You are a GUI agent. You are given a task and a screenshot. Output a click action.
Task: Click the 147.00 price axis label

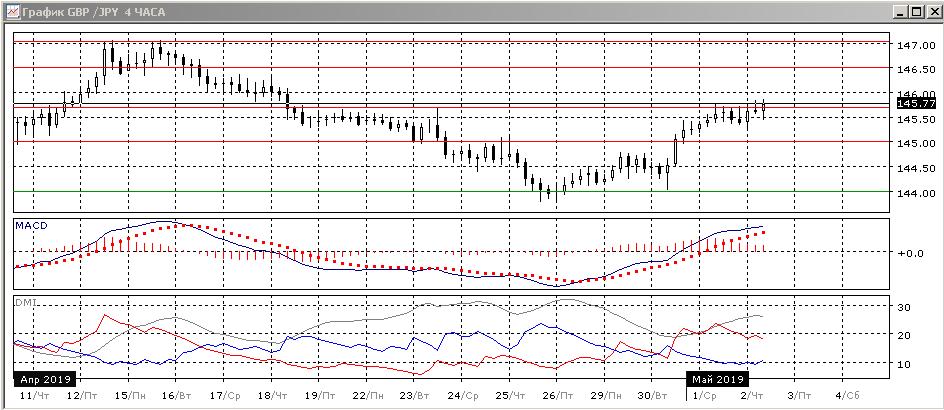[915, 46]
